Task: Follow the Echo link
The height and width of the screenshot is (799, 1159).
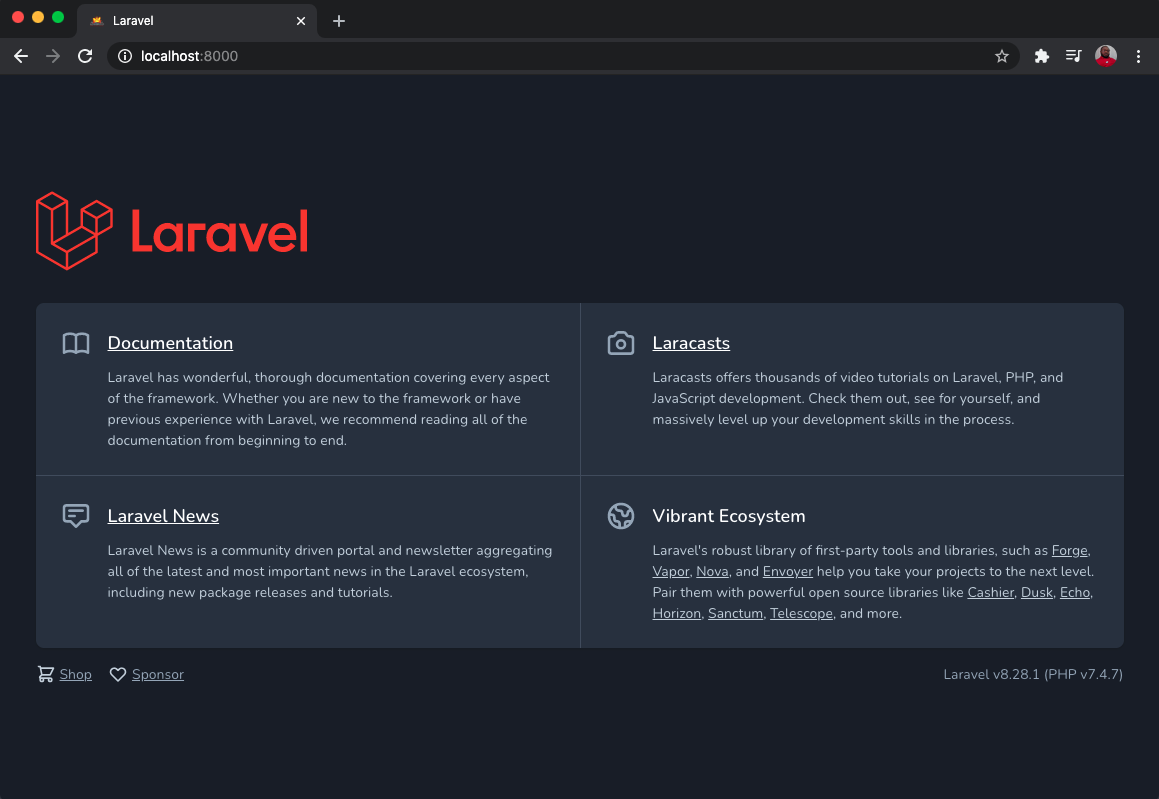Action: 1075,593
